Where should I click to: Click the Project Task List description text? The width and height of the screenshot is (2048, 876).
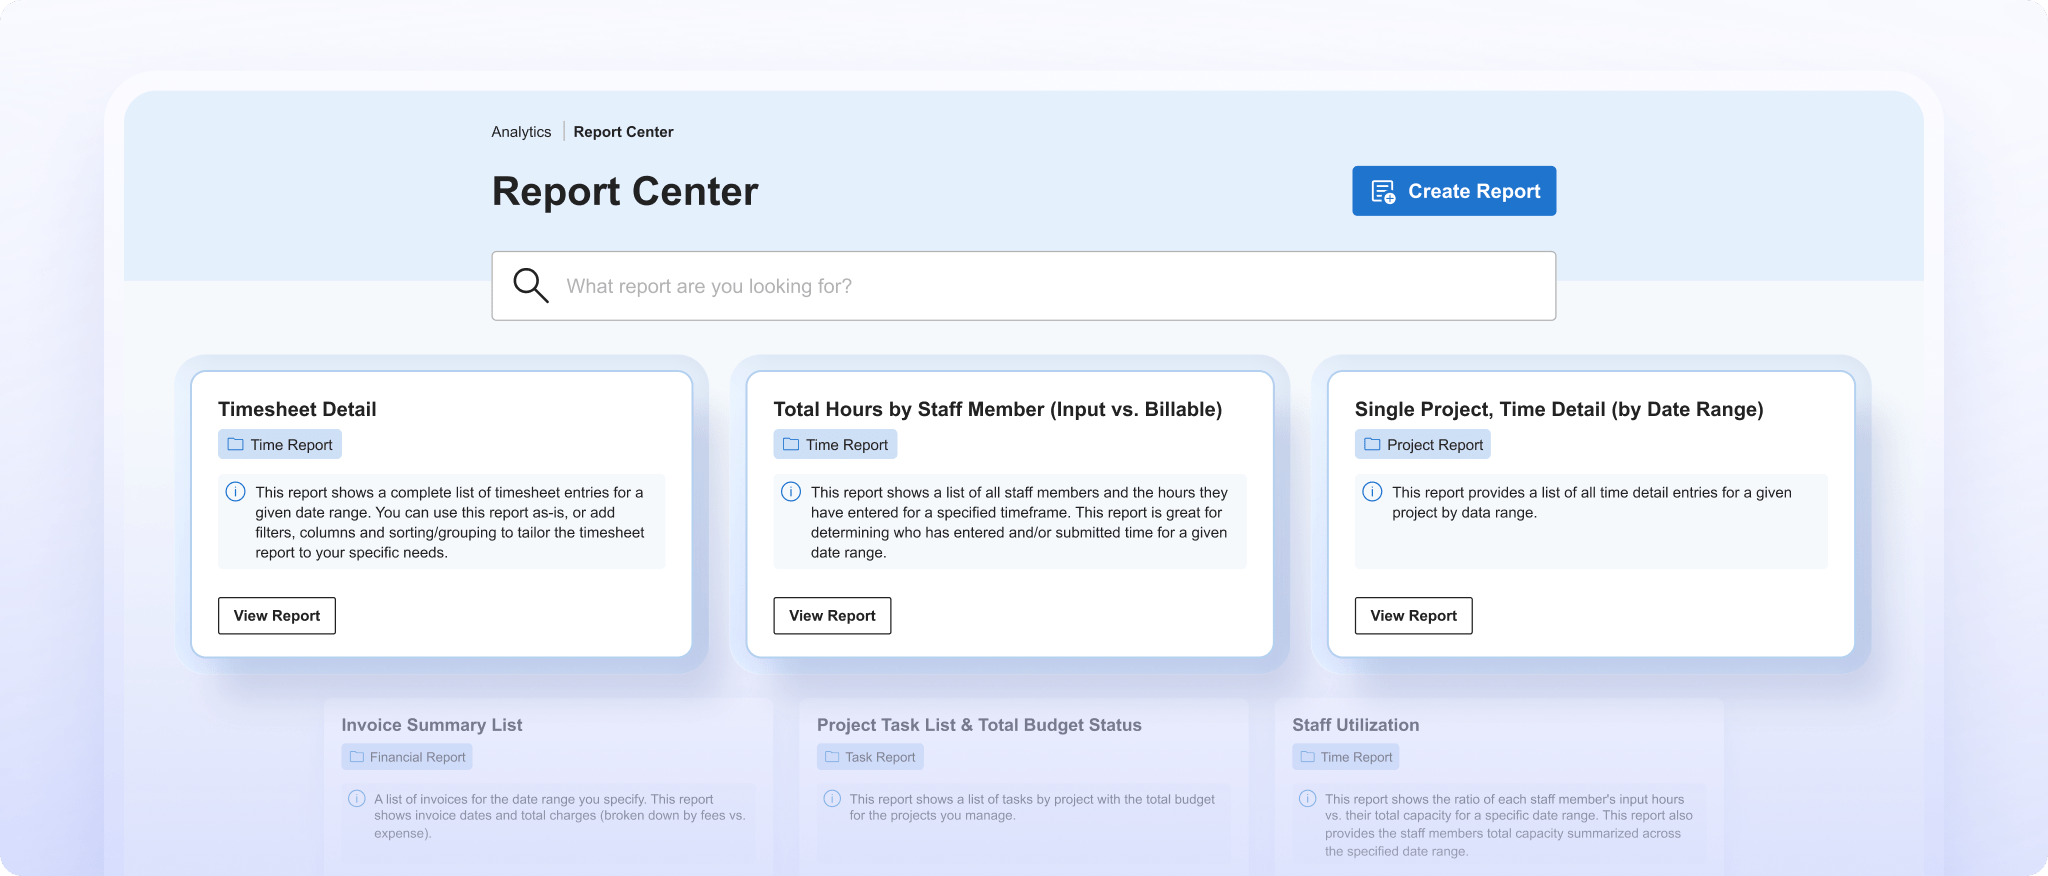coord(1032,807)
